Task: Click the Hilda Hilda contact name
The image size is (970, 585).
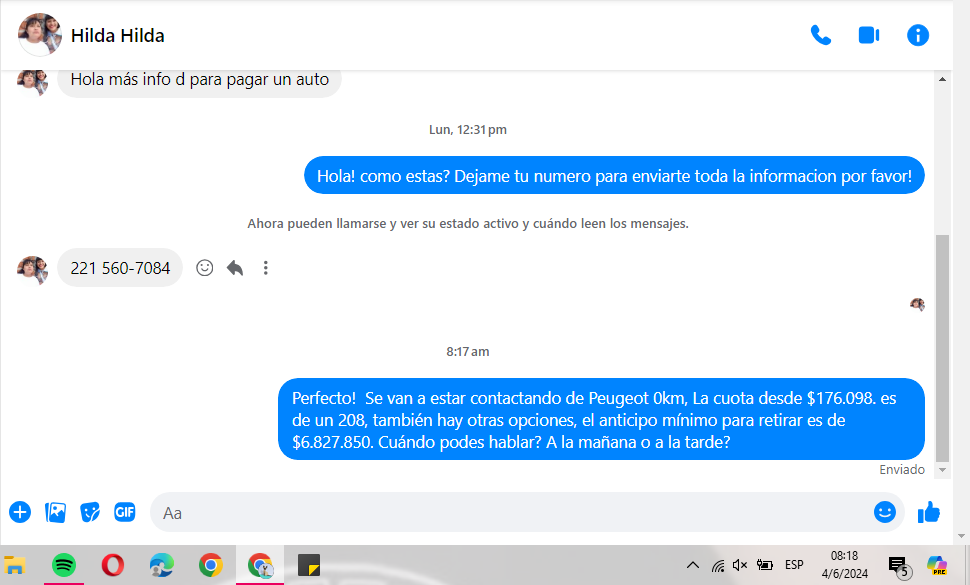Action: point(118,36)
